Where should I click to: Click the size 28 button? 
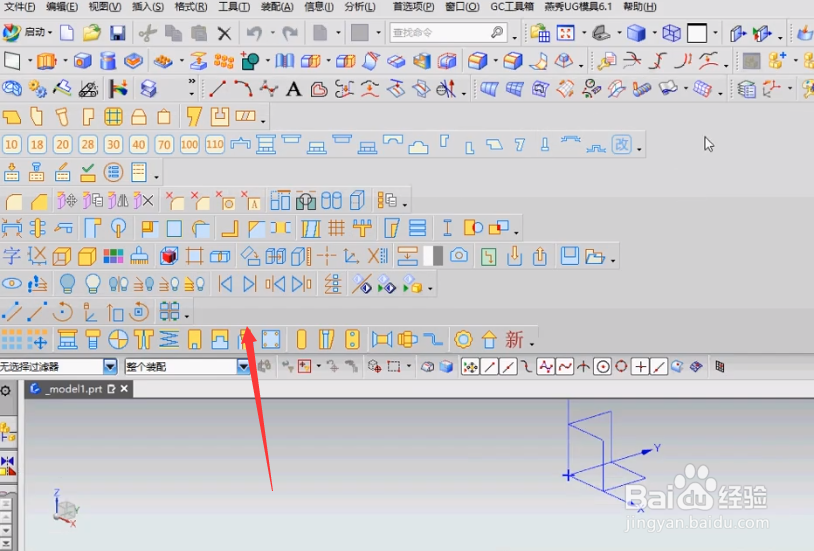[88, 144]
